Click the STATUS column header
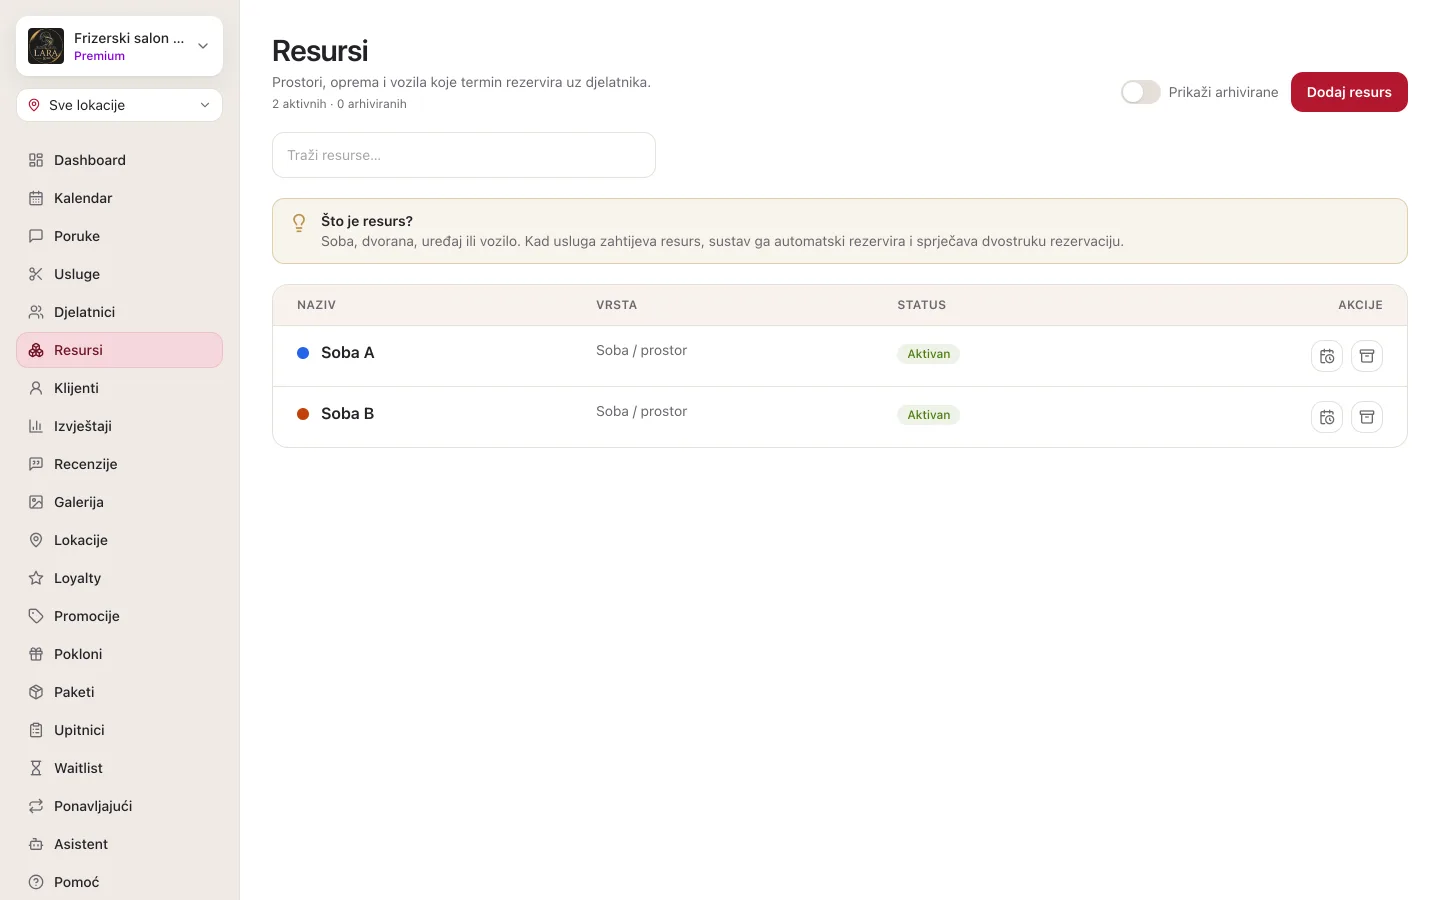The image size is (1440, 900). [921, 305]
